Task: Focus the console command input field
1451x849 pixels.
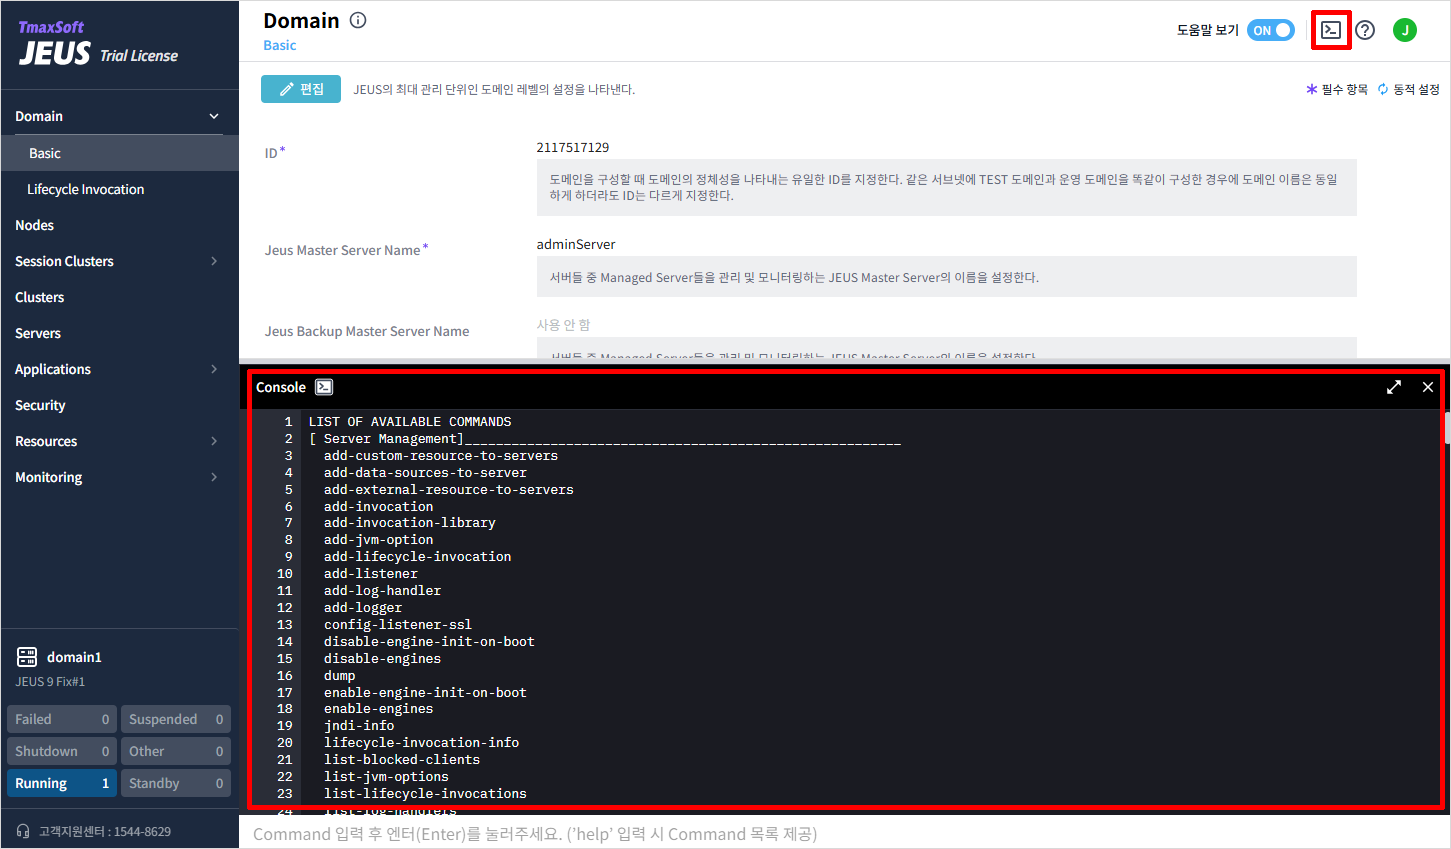Action: [845, 834]
